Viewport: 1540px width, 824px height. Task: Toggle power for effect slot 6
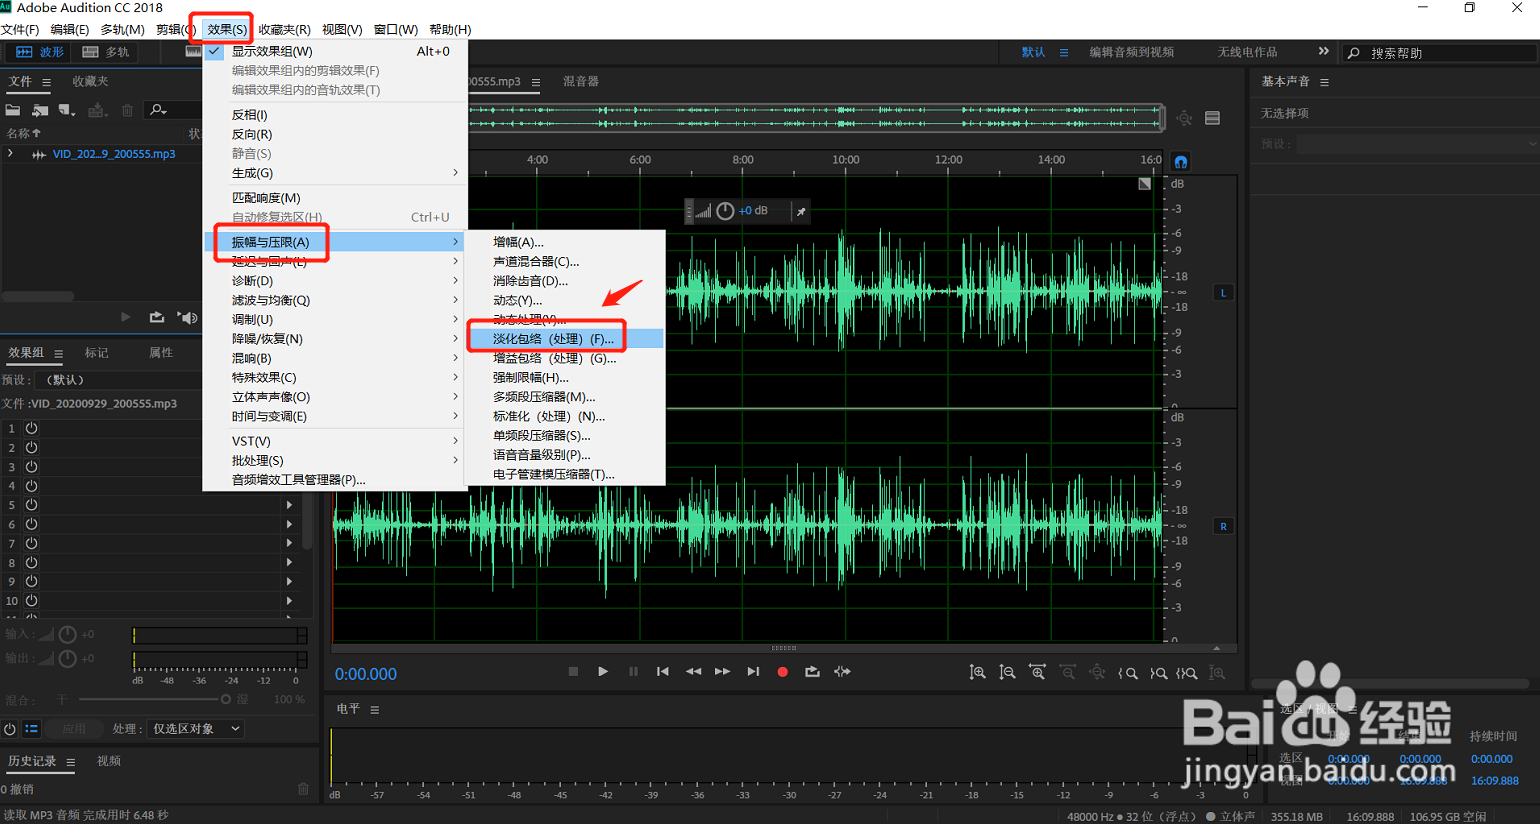[31, 524]
